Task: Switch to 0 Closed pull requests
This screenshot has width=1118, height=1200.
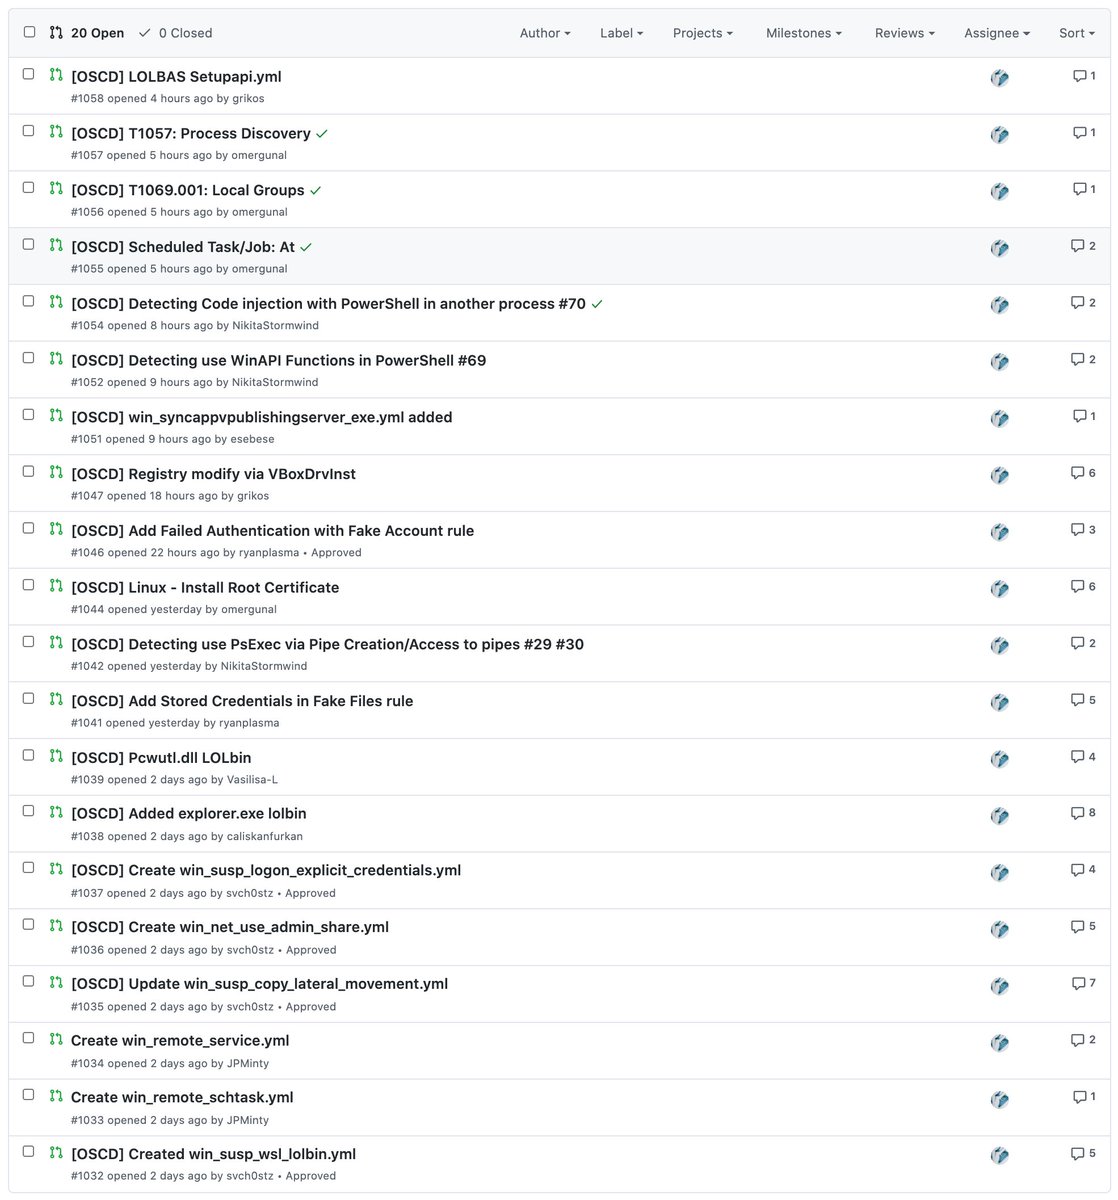Action: pos(175,33)
